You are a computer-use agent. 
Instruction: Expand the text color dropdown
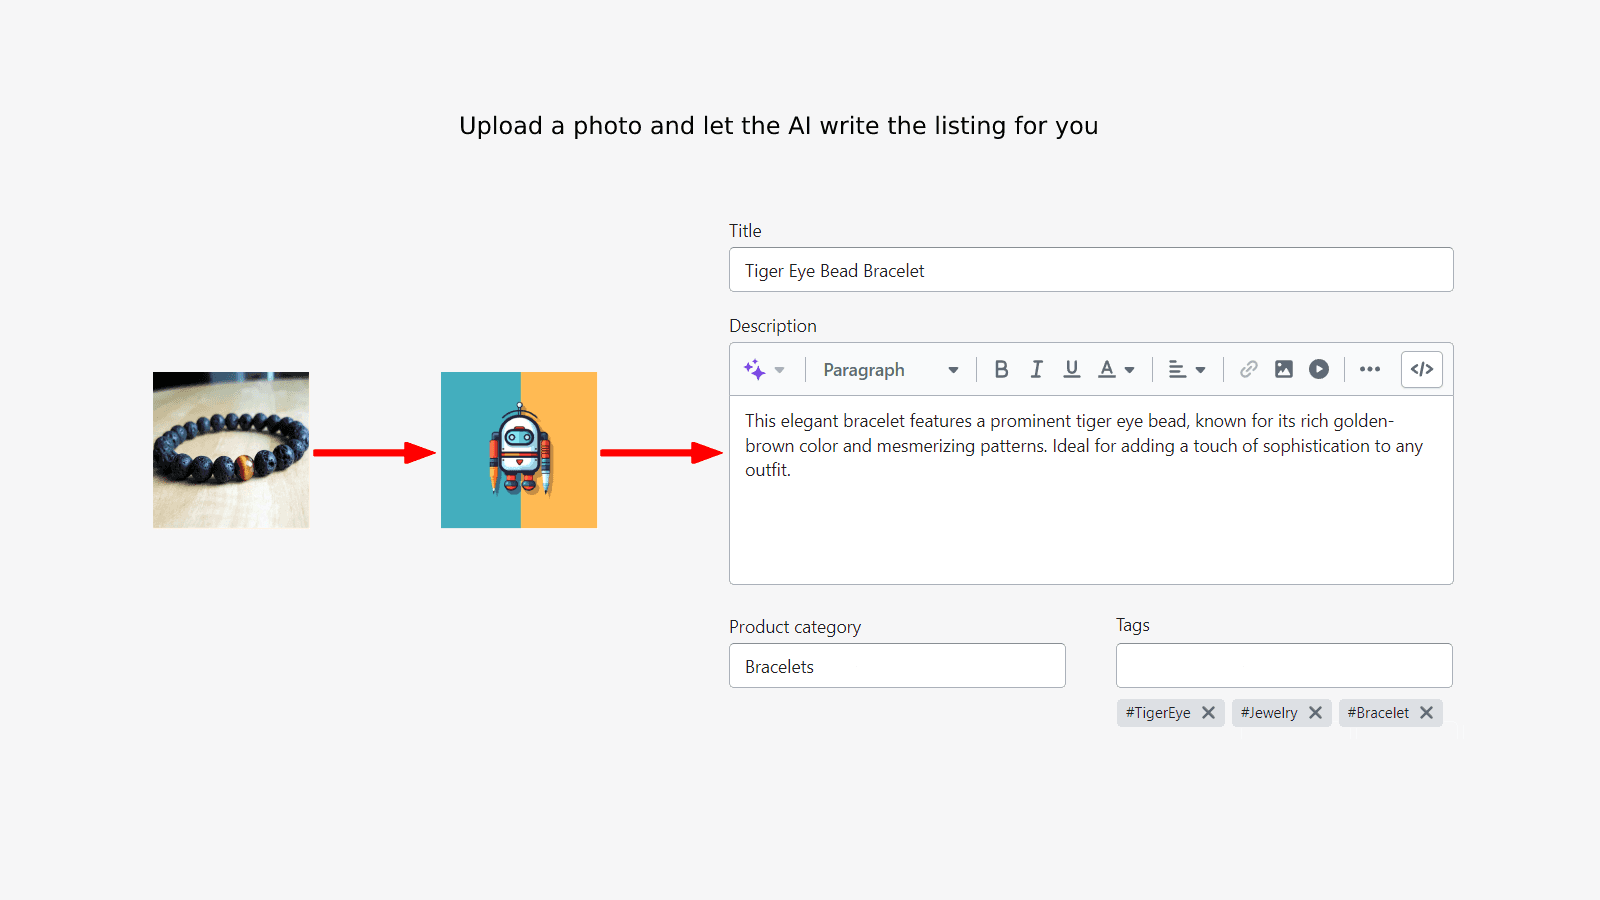(x=1129, y=370)
